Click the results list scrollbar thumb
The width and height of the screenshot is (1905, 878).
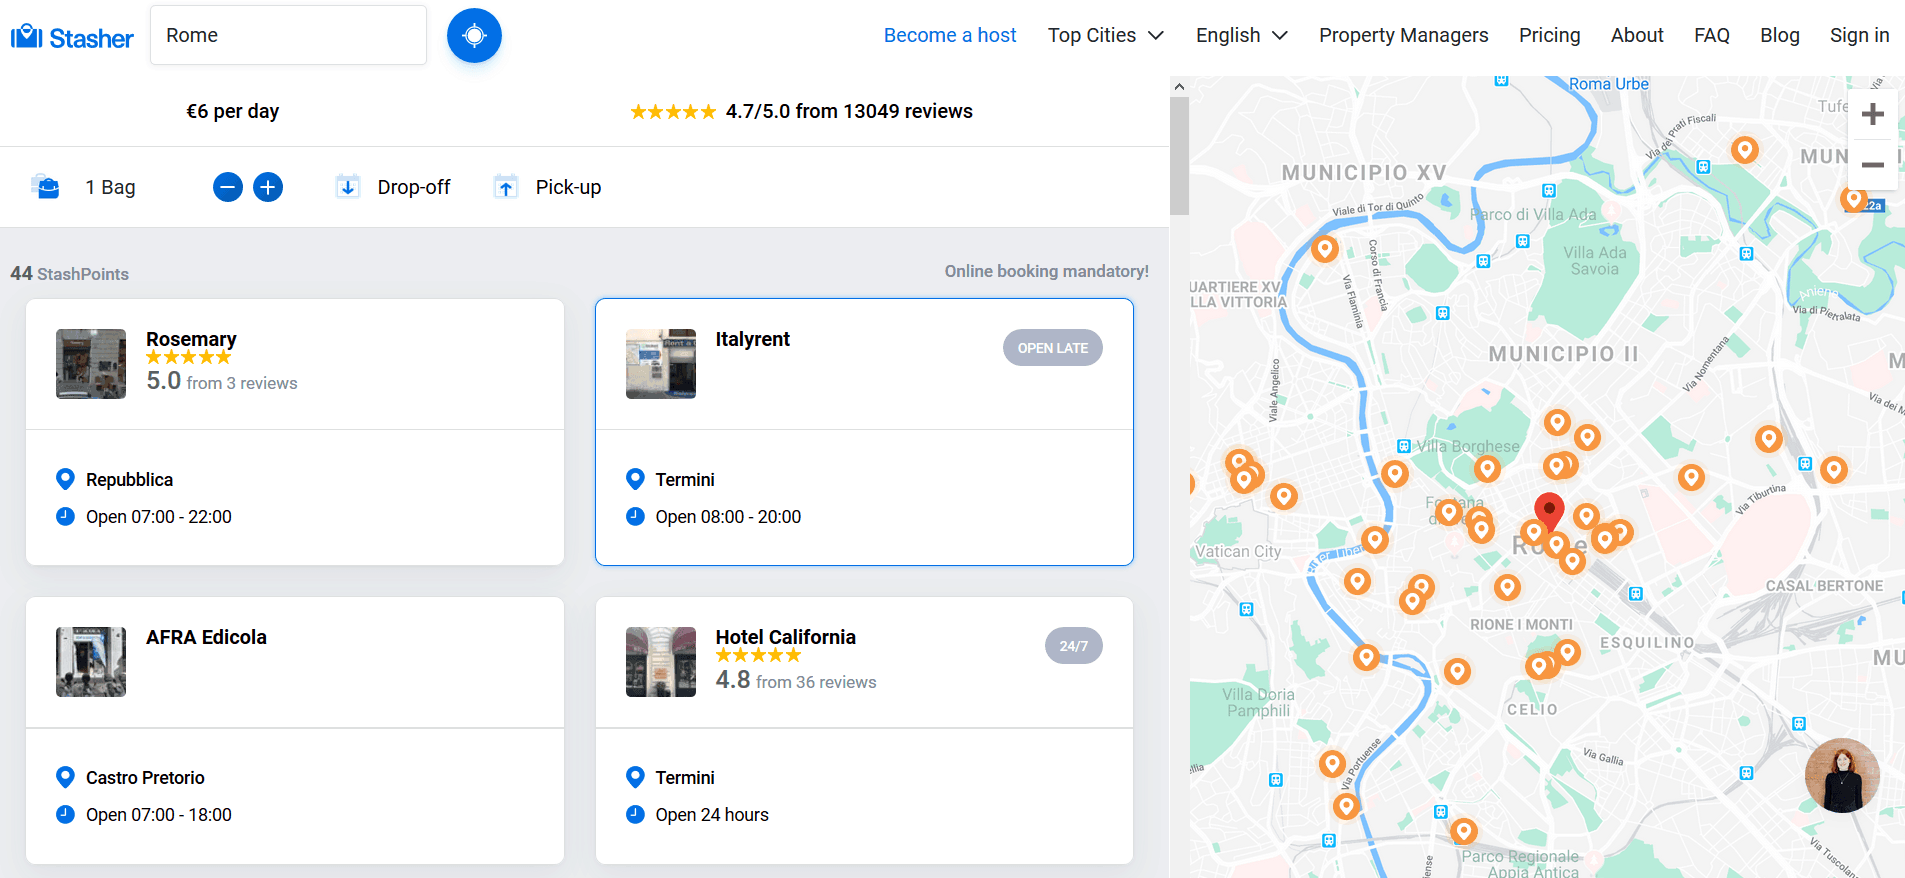(1179, 155)
